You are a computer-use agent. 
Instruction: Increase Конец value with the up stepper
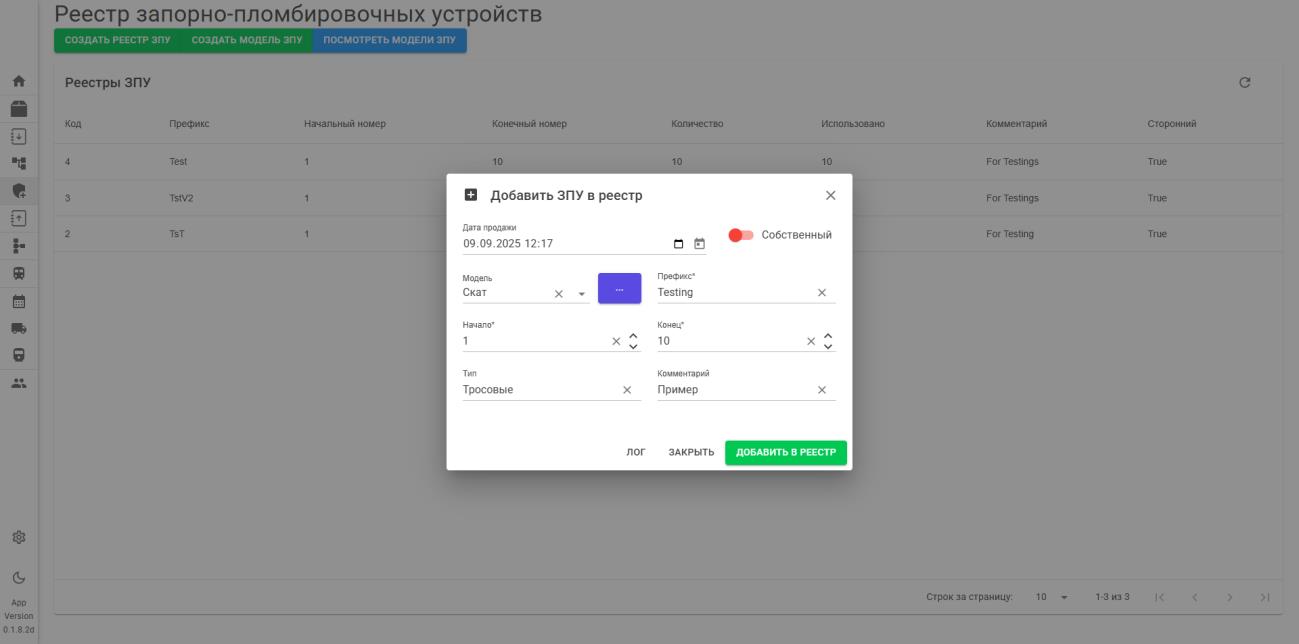coord(828,337)
